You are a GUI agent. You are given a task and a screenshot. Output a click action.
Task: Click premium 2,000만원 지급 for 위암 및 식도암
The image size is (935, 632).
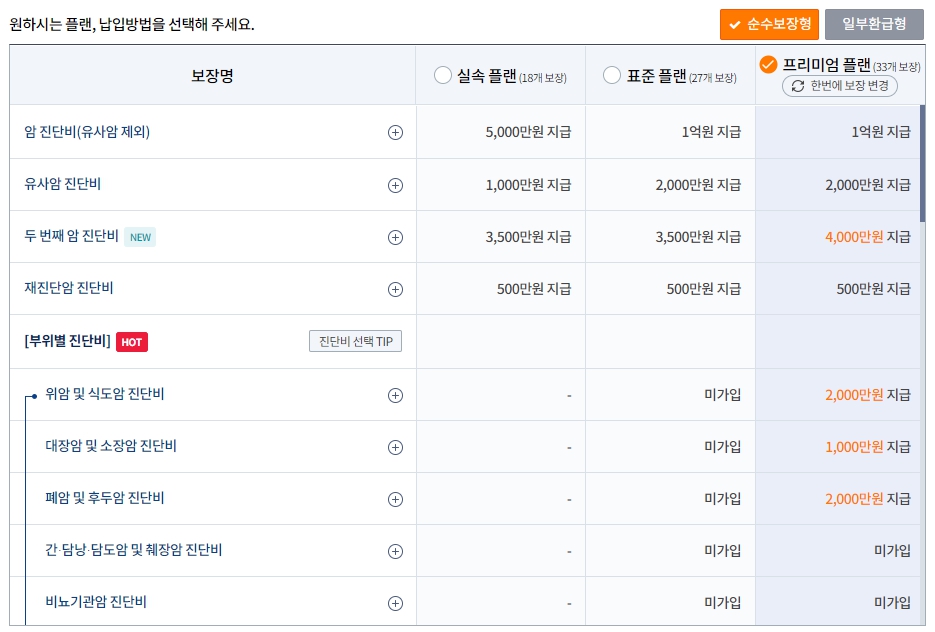point(868,395)
